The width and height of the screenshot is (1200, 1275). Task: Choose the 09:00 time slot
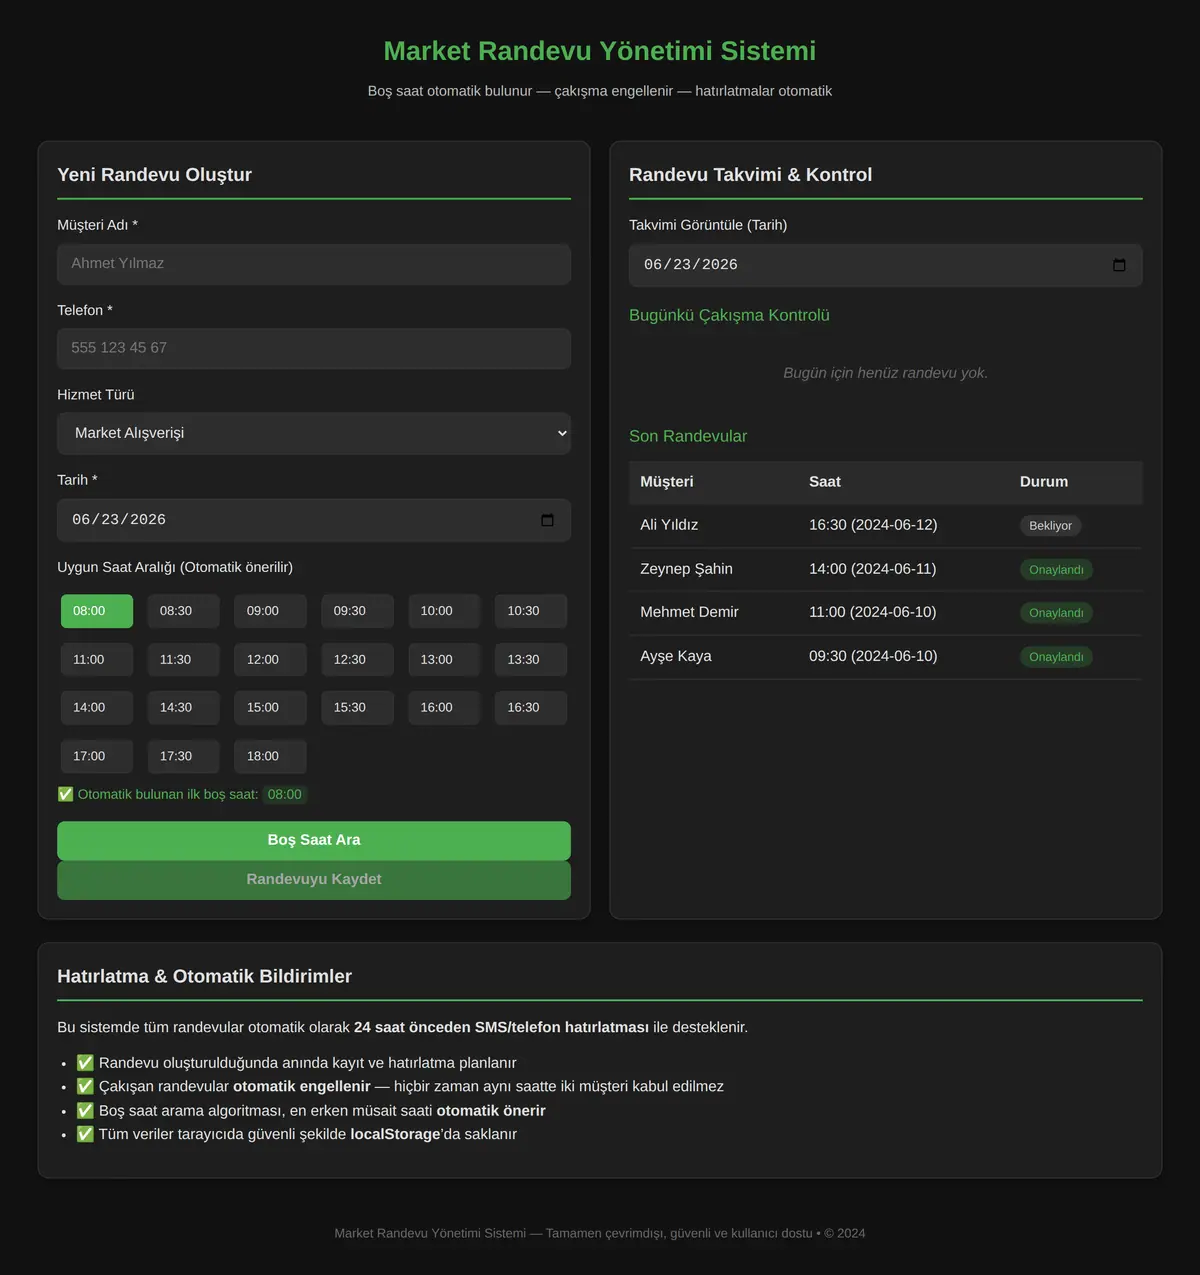click(x=270, y=611)
